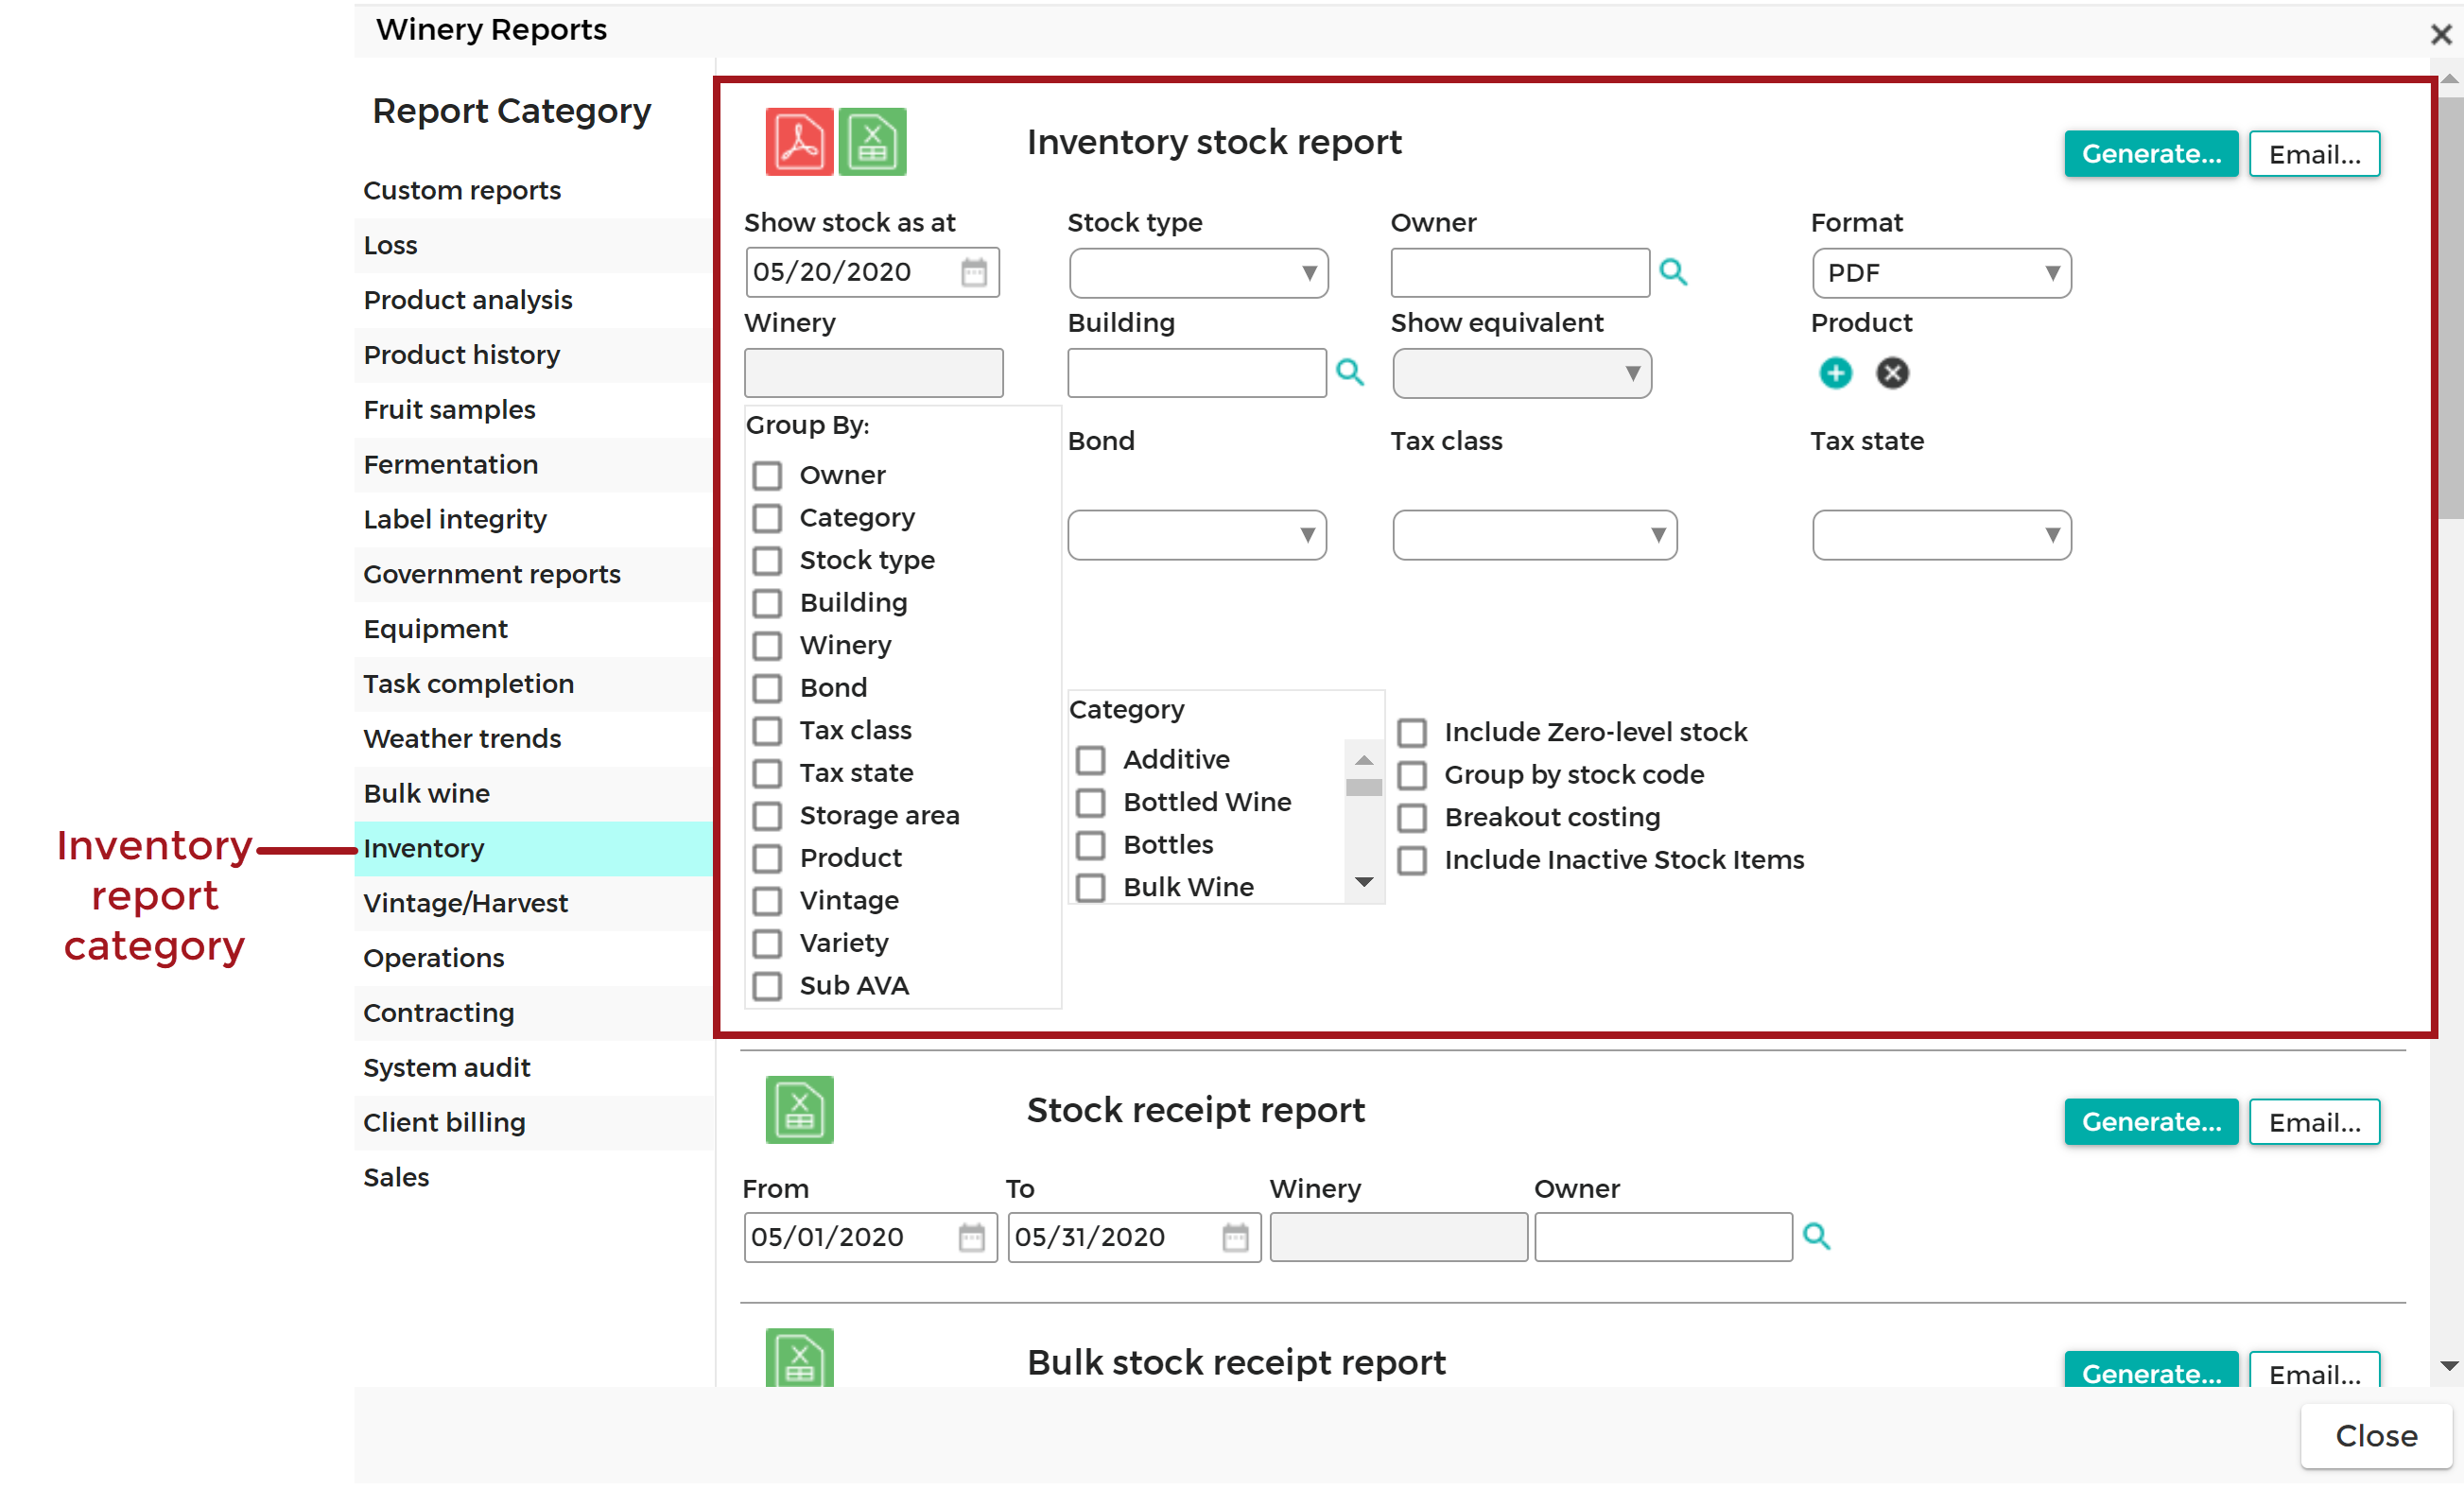2464x1489 pixels.
Task: Open the To date calendar picker
Action: [x=1235, y=1237]
